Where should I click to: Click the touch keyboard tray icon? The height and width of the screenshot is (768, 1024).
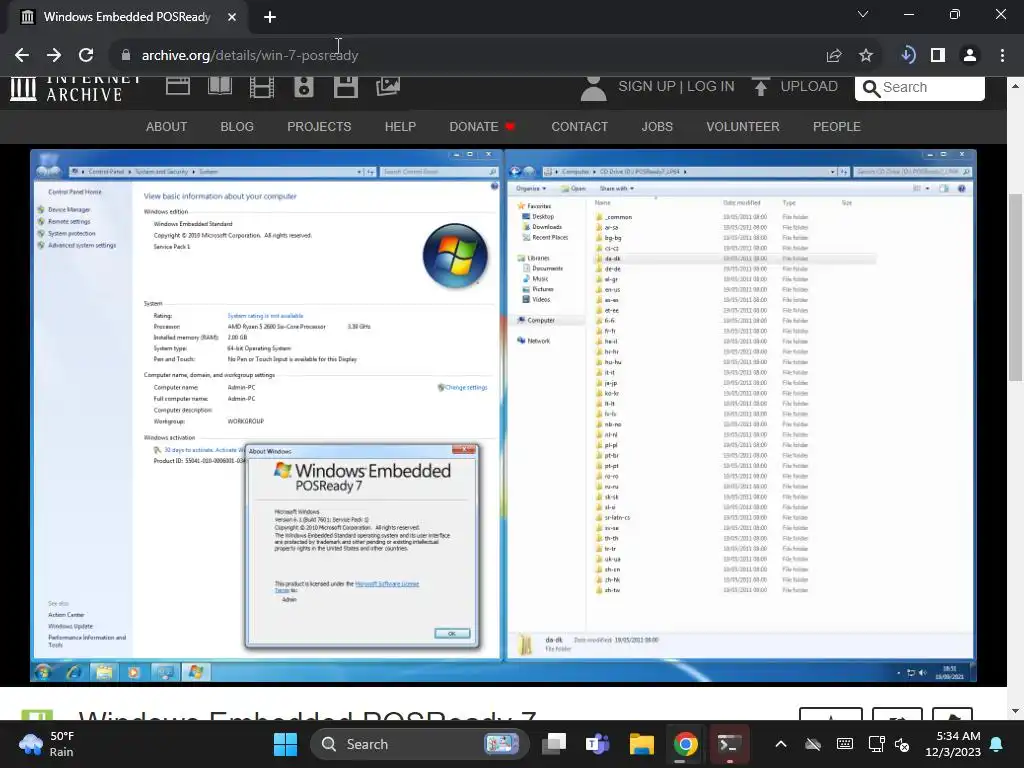[x=844, y=744]
